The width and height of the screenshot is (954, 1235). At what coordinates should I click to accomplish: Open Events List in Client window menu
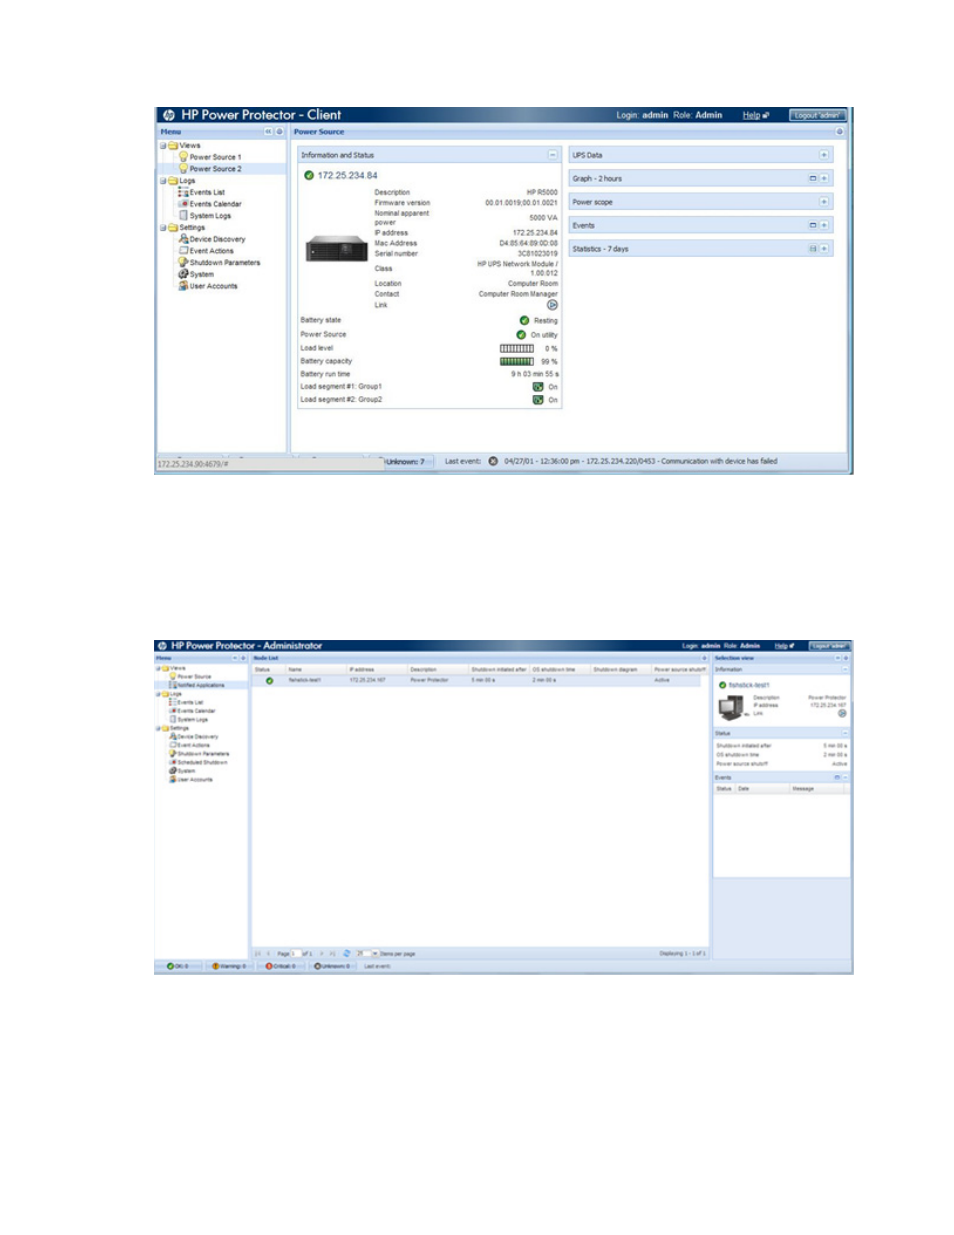pyautogui.click(x=207, y=192)
